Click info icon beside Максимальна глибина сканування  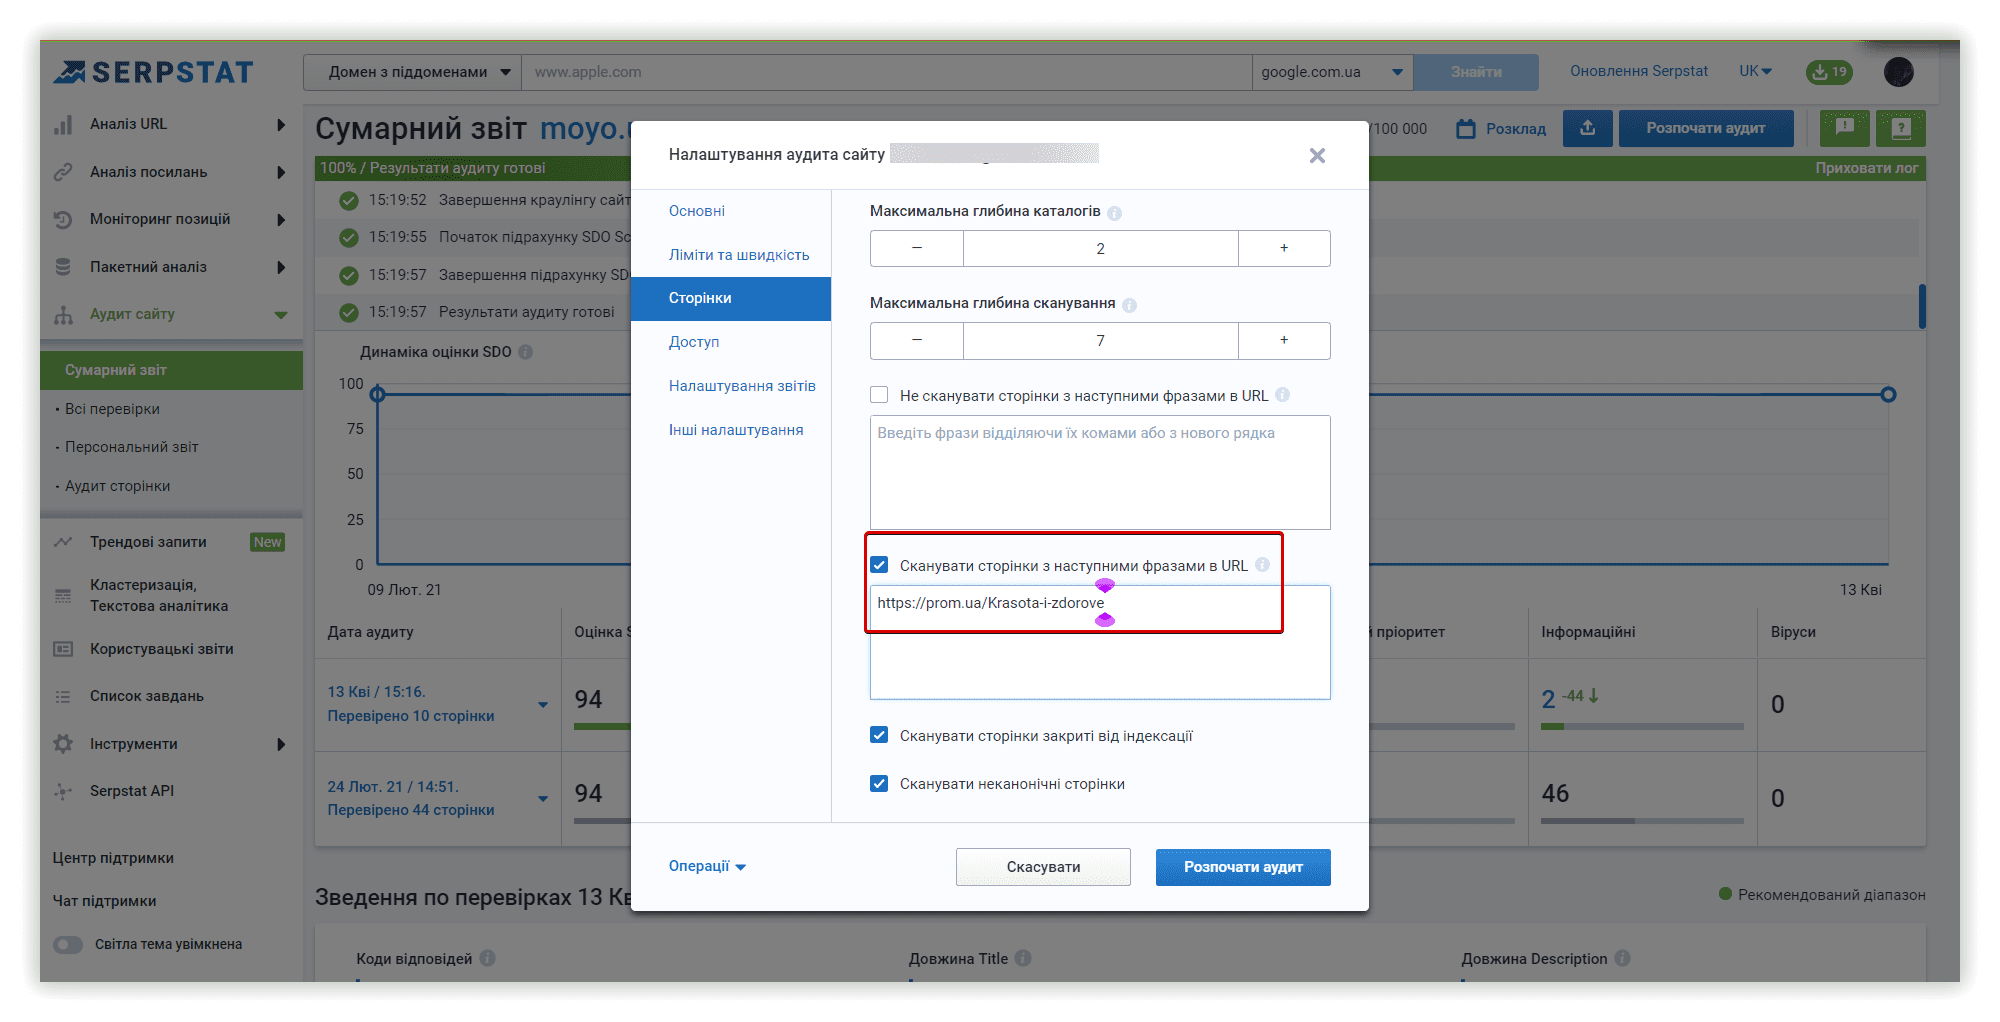pyautogui.click(x=1129, y=305)
